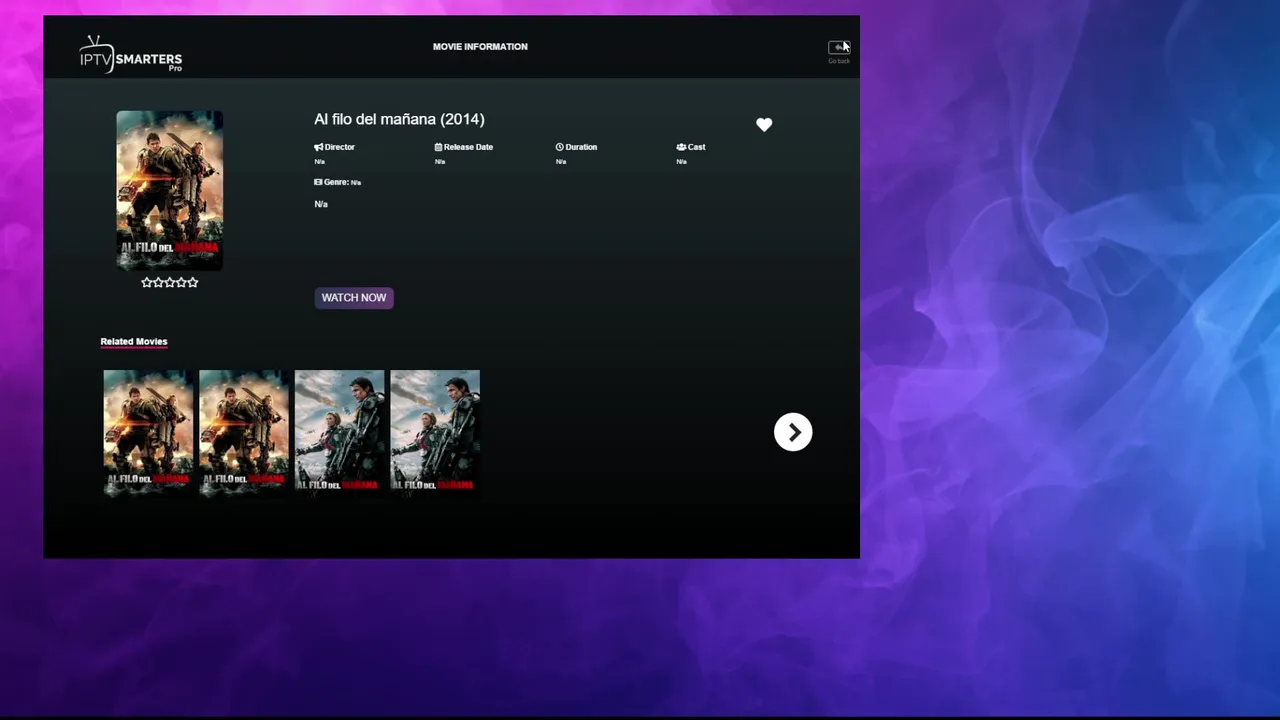Click the IPTV Smarters Pro logo
Screen dimensions: 1280x720
click(131, 55)
